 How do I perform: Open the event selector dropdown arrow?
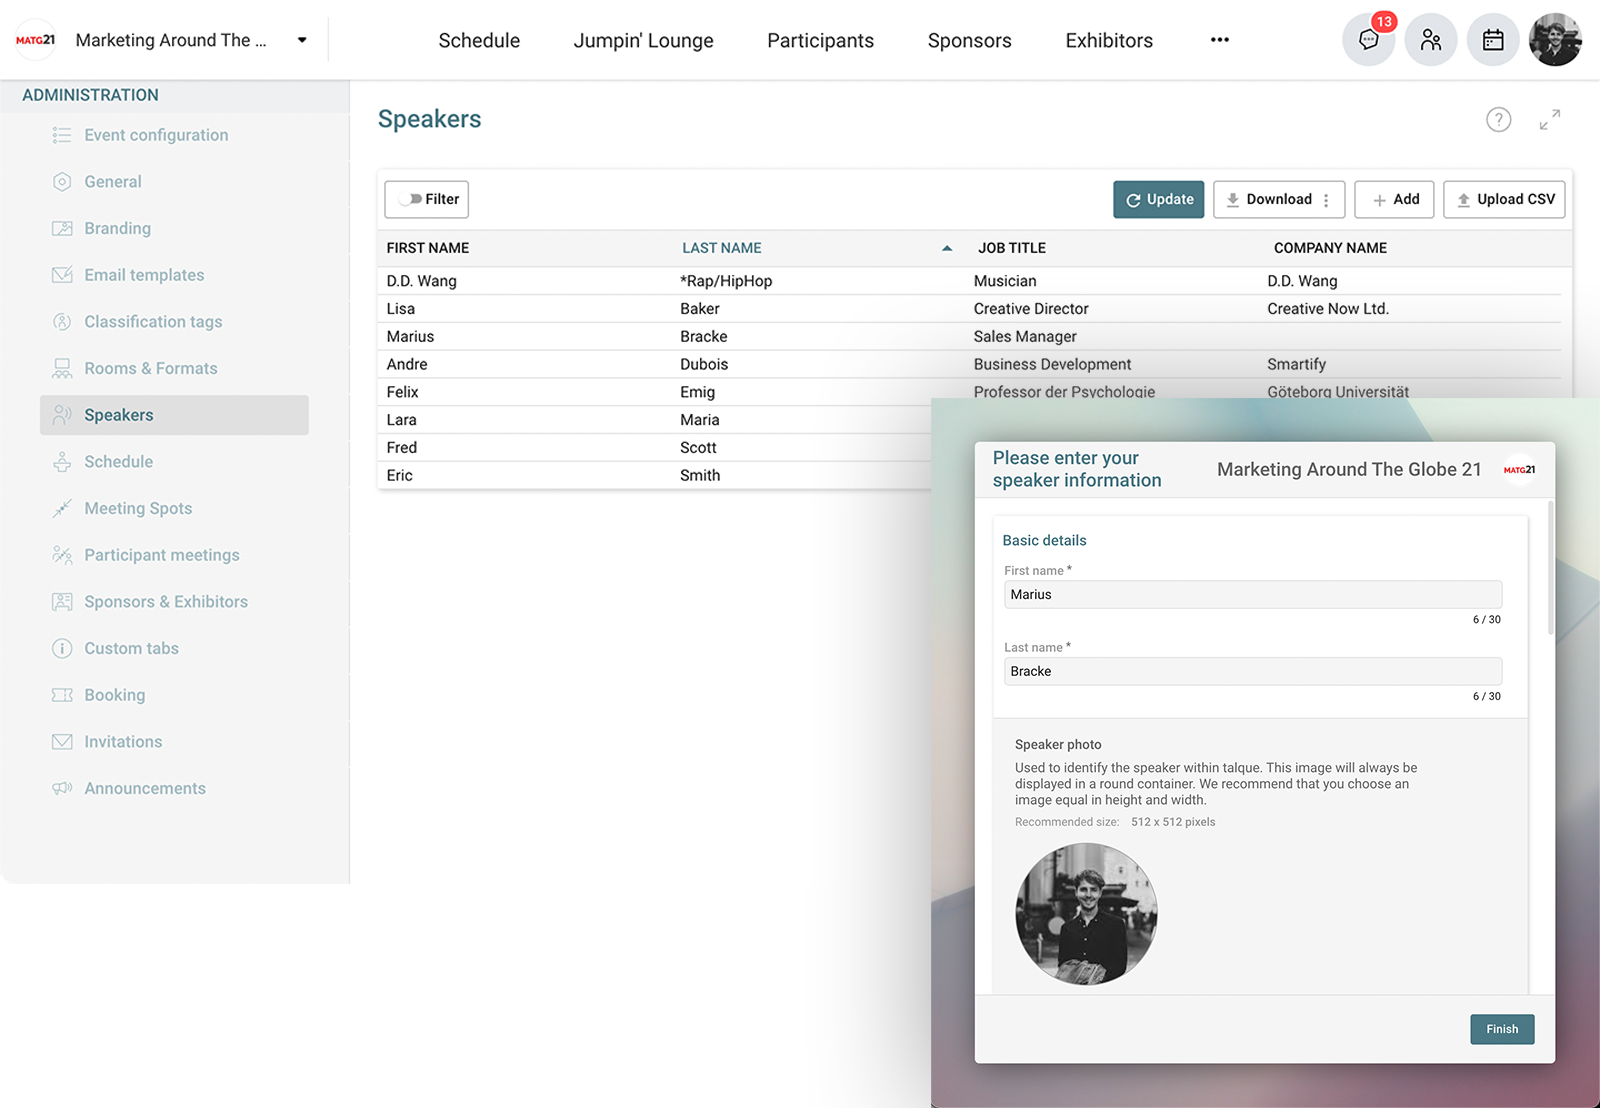pyautogui.click(x=302, y=40)
